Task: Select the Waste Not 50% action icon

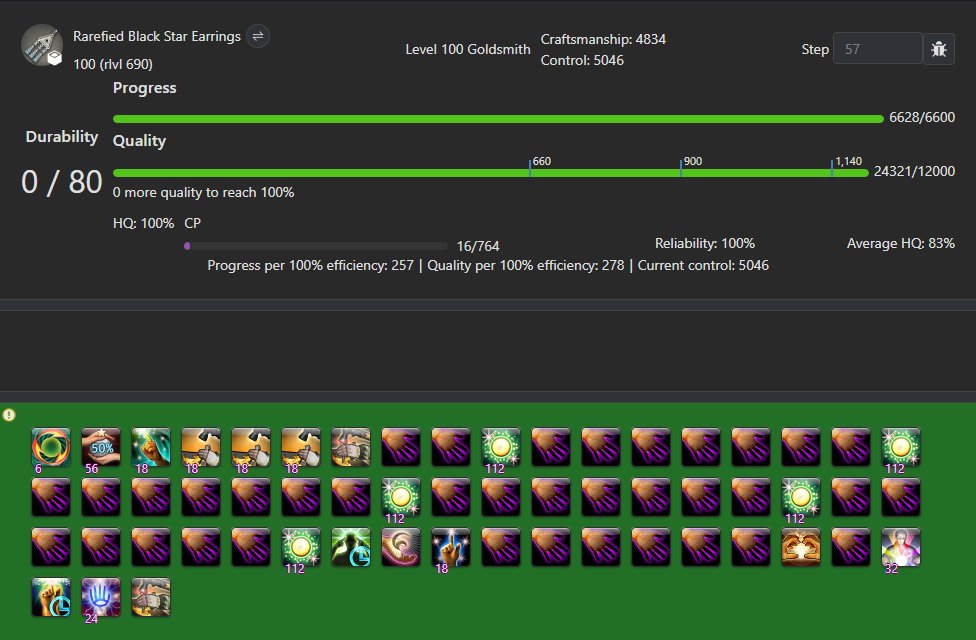Action: pyautogui.click(x=101, y=447)
